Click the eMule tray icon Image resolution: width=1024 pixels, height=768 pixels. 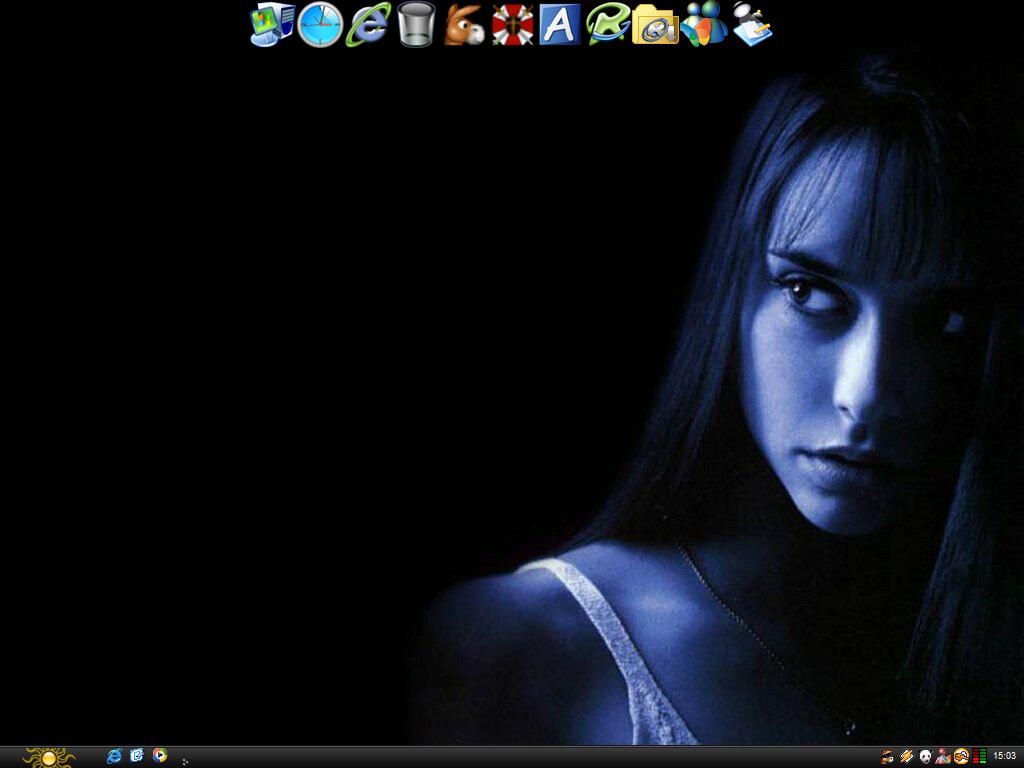coord(887,757)
